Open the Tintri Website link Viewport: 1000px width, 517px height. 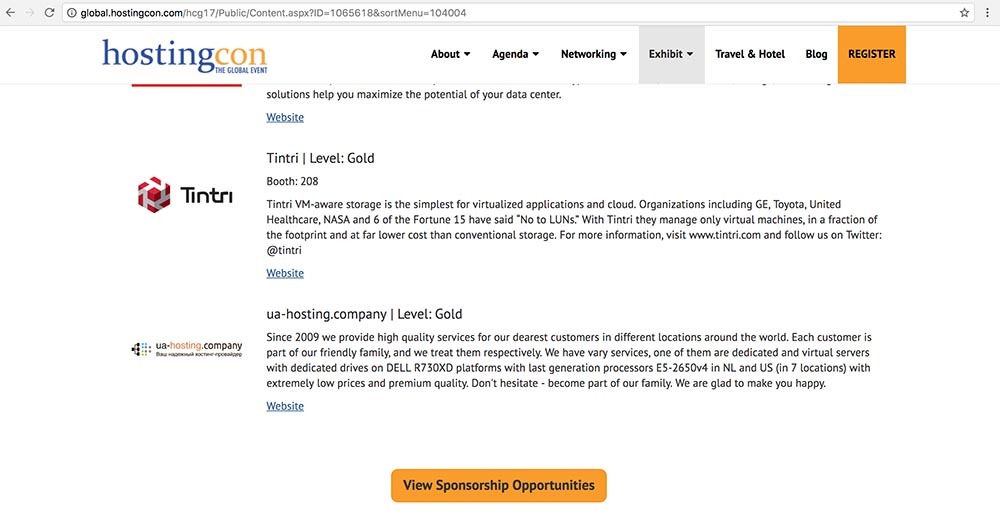click(285, 273)
